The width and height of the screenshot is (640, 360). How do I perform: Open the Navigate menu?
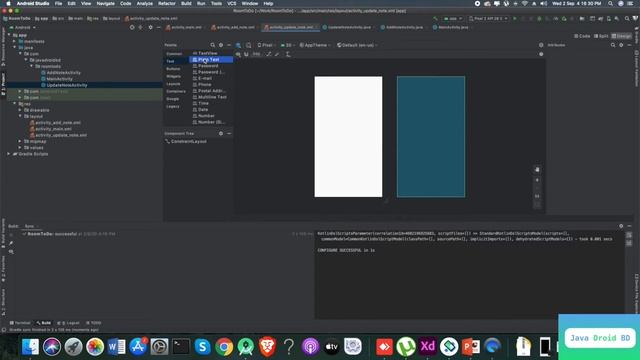click(x=105, y=3)
